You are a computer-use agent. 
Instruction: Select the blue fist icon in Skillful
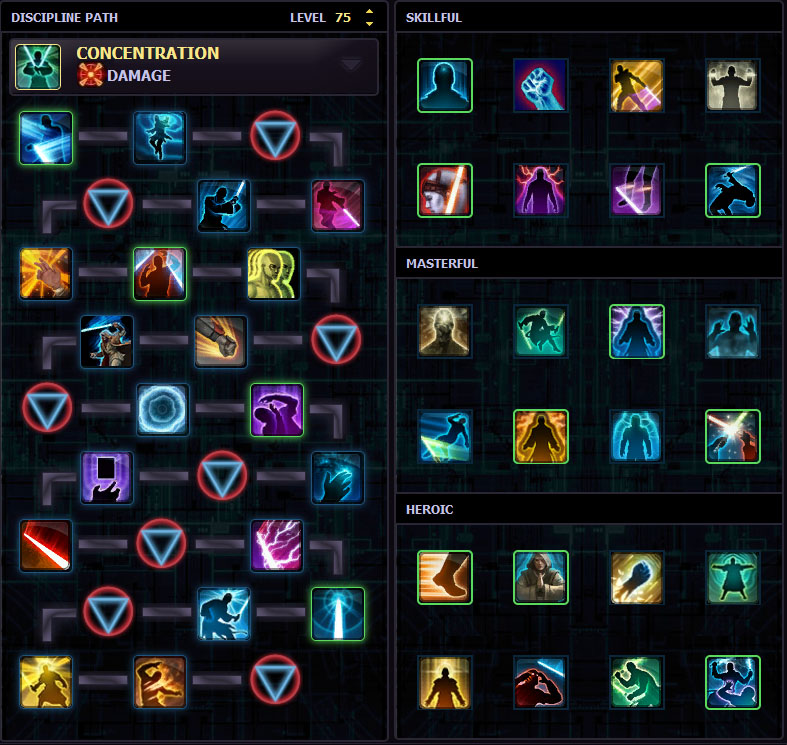[x=541, y=85]
